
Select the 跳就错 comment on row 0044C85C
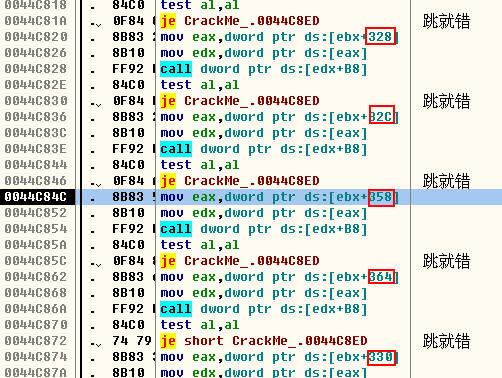(446, 261)
